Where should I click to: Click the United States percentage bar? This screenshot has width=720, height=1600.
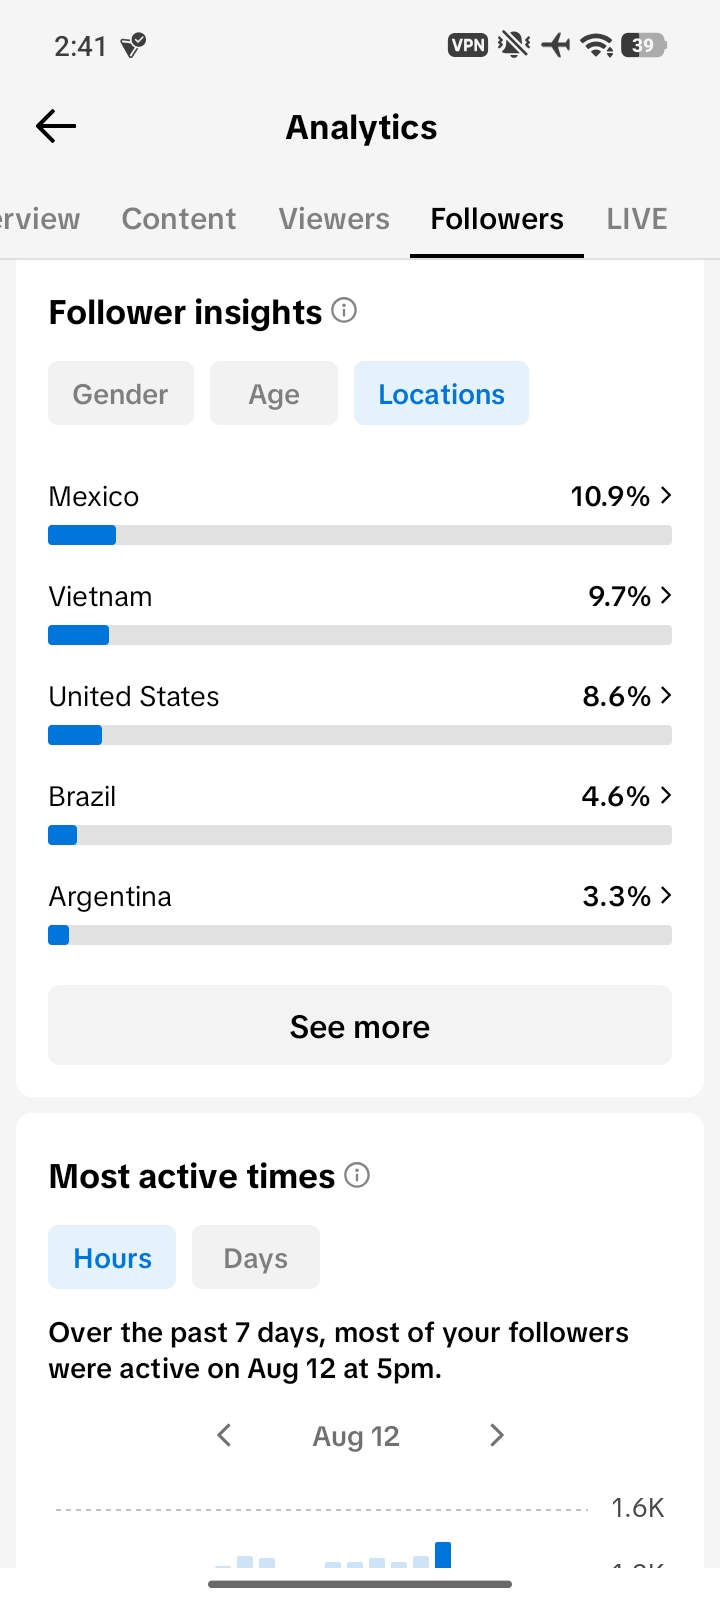point(360,735)
